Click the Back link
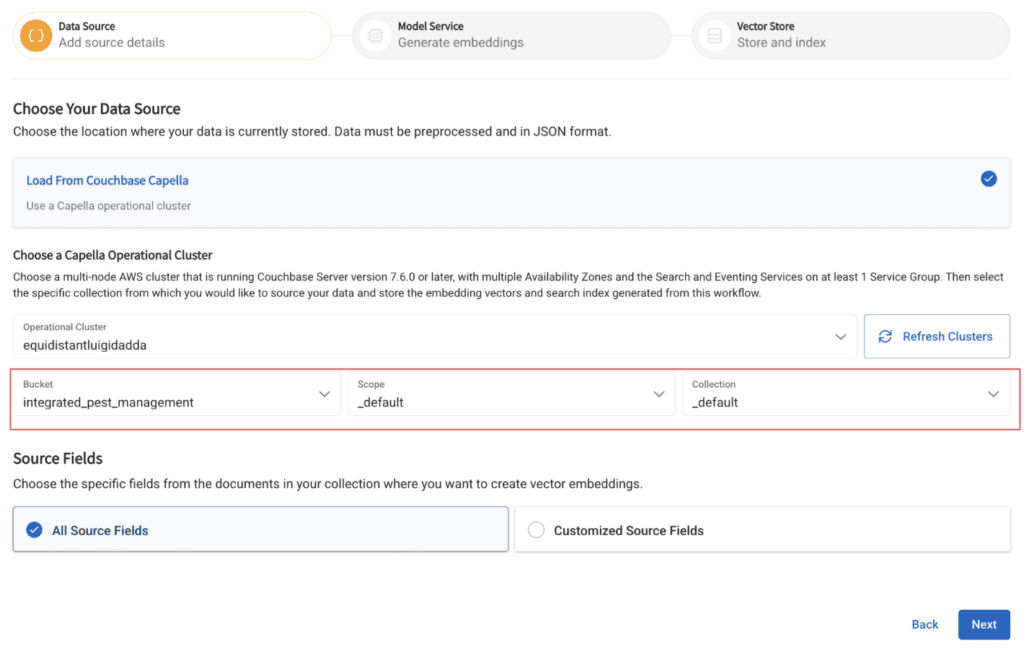The height and width of the screenshot is (656, 1024). [925, 625]
